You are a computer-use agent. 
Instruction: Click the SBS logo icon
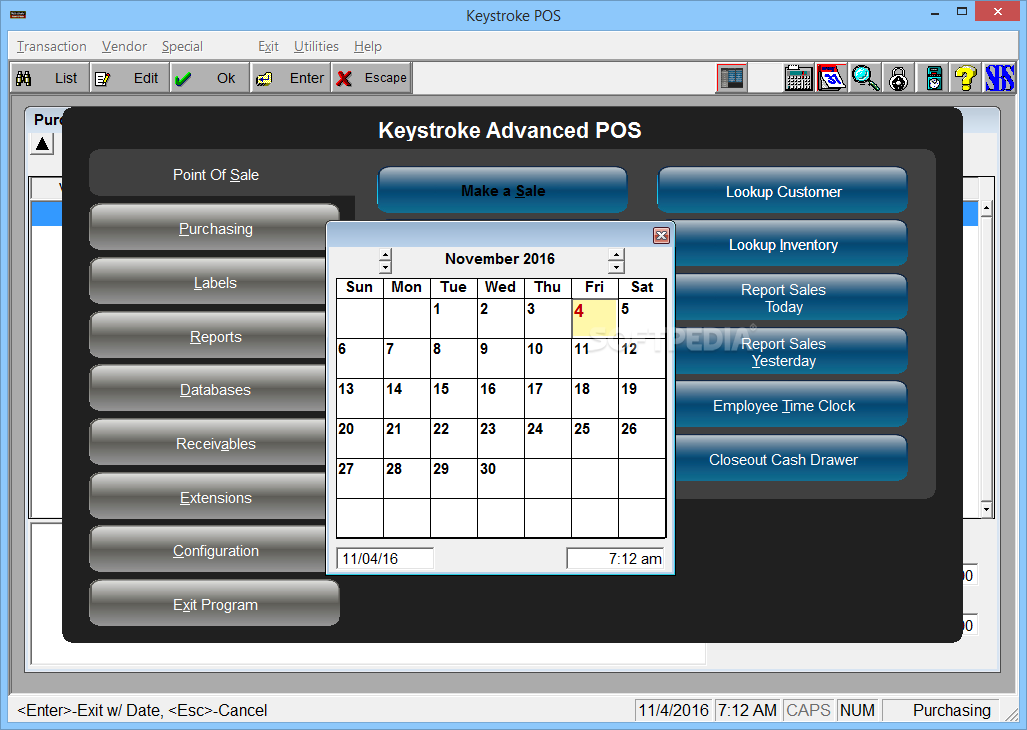pyautogui.click(x=999, y=78)
